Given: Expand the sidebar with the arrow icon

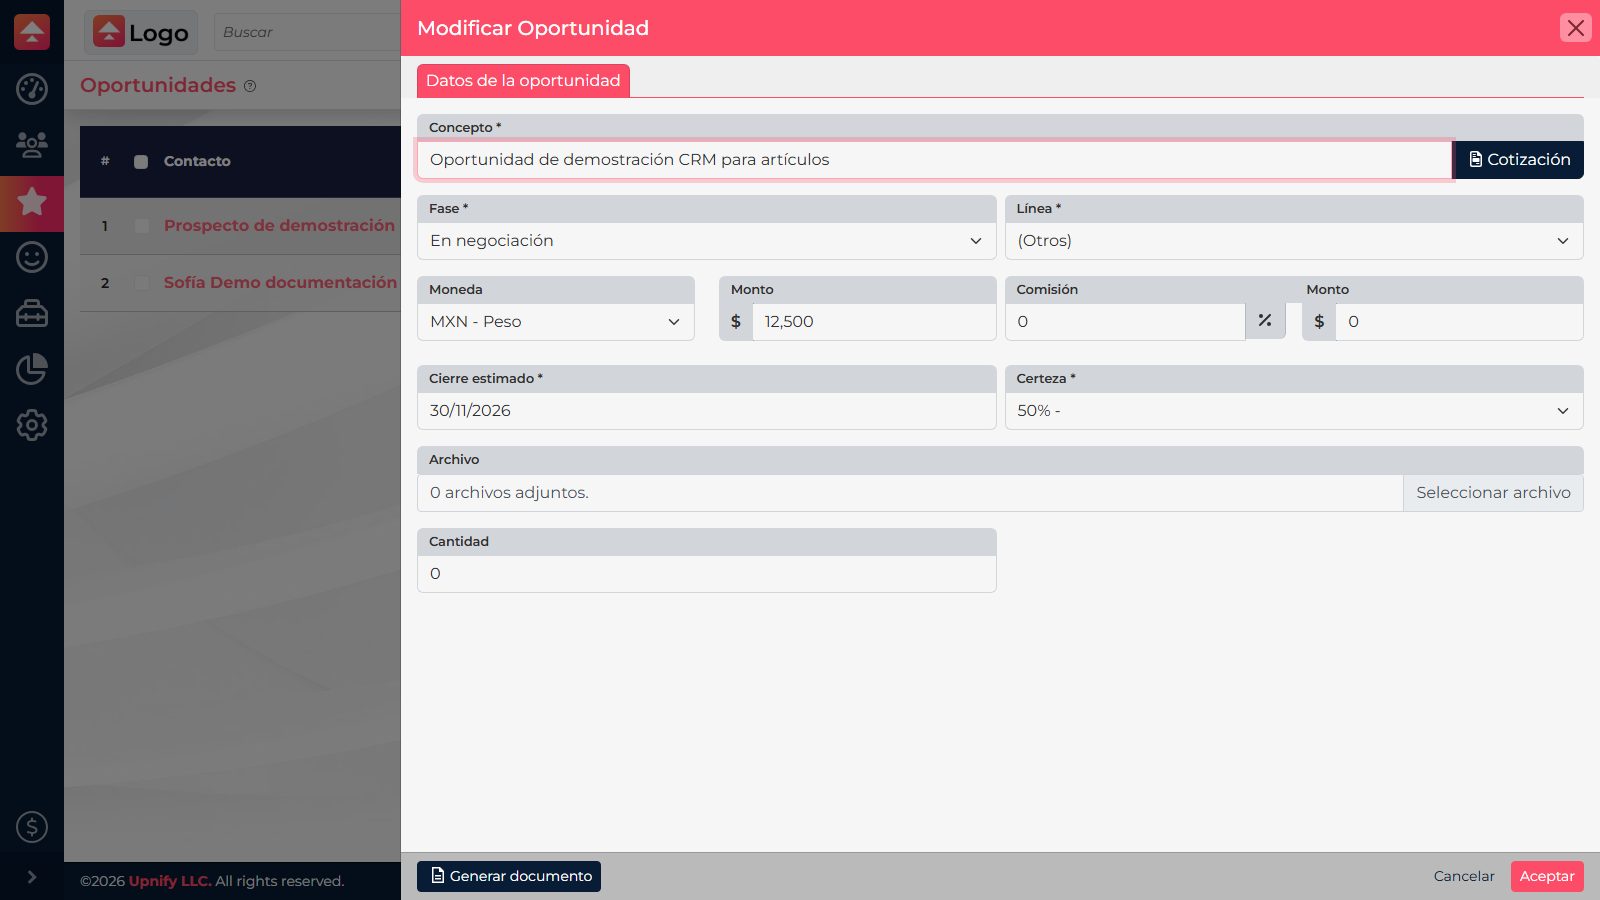Looking at the screenshot, I should click(32, 877).
